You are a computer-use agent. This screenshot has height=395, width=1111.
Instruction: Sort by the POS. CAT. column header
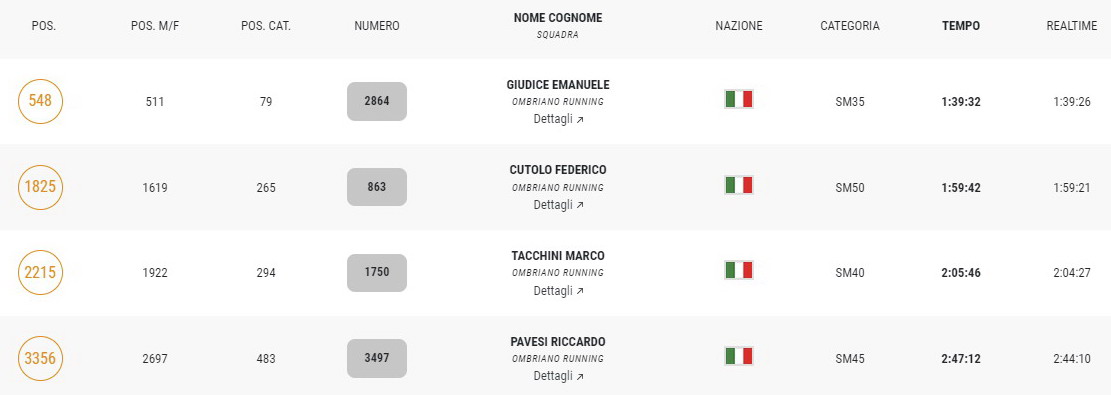click(x=266, y=26)
